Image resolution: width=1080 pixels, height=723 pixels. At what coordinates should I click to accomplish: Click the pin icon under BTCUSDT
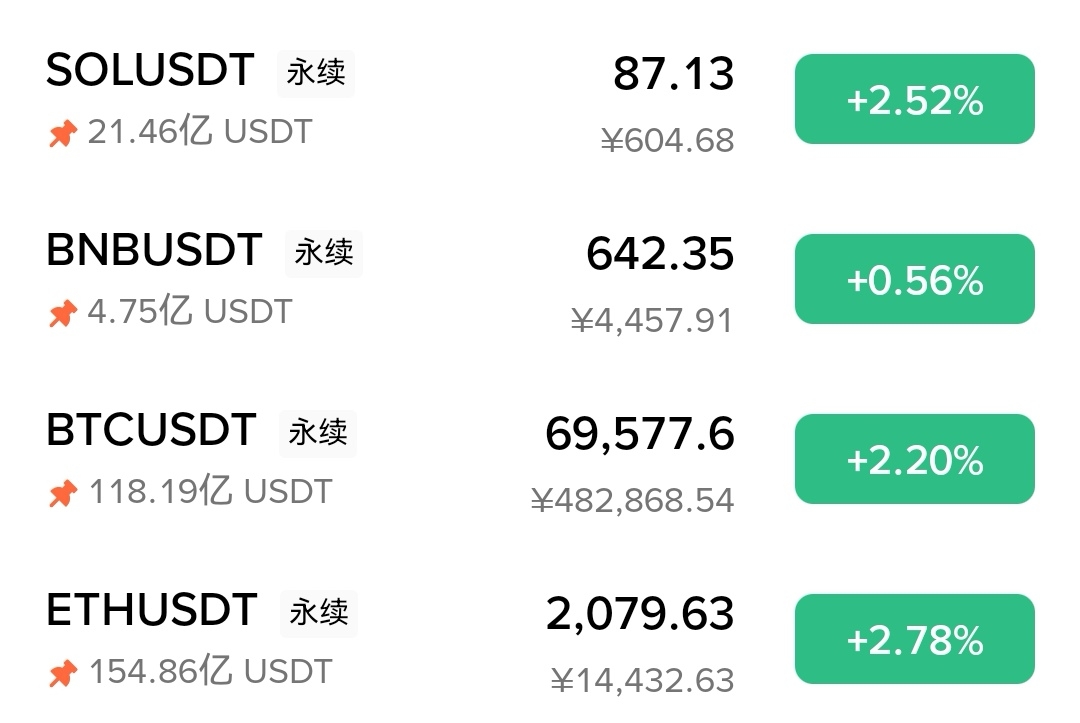[62, 493]
